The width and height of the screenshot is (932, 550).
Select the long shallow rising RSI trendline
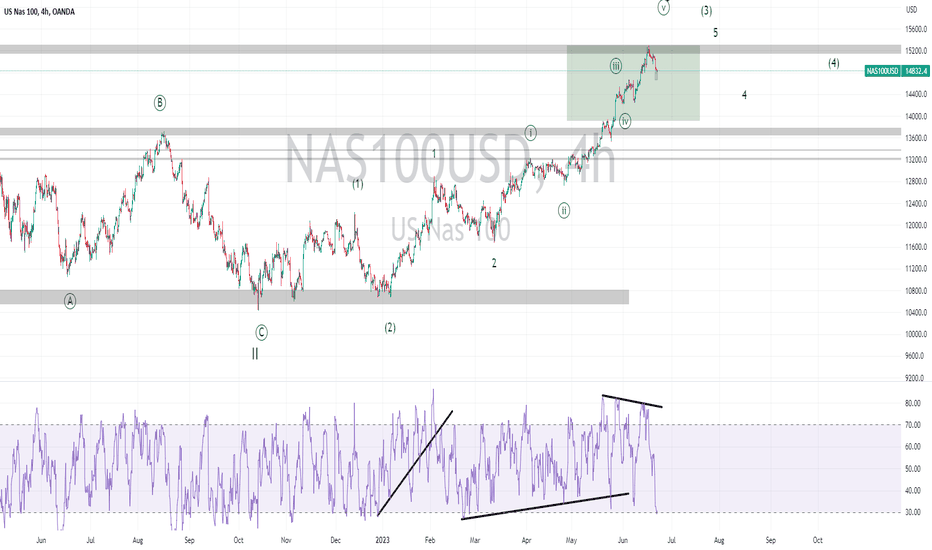(545, 506)
